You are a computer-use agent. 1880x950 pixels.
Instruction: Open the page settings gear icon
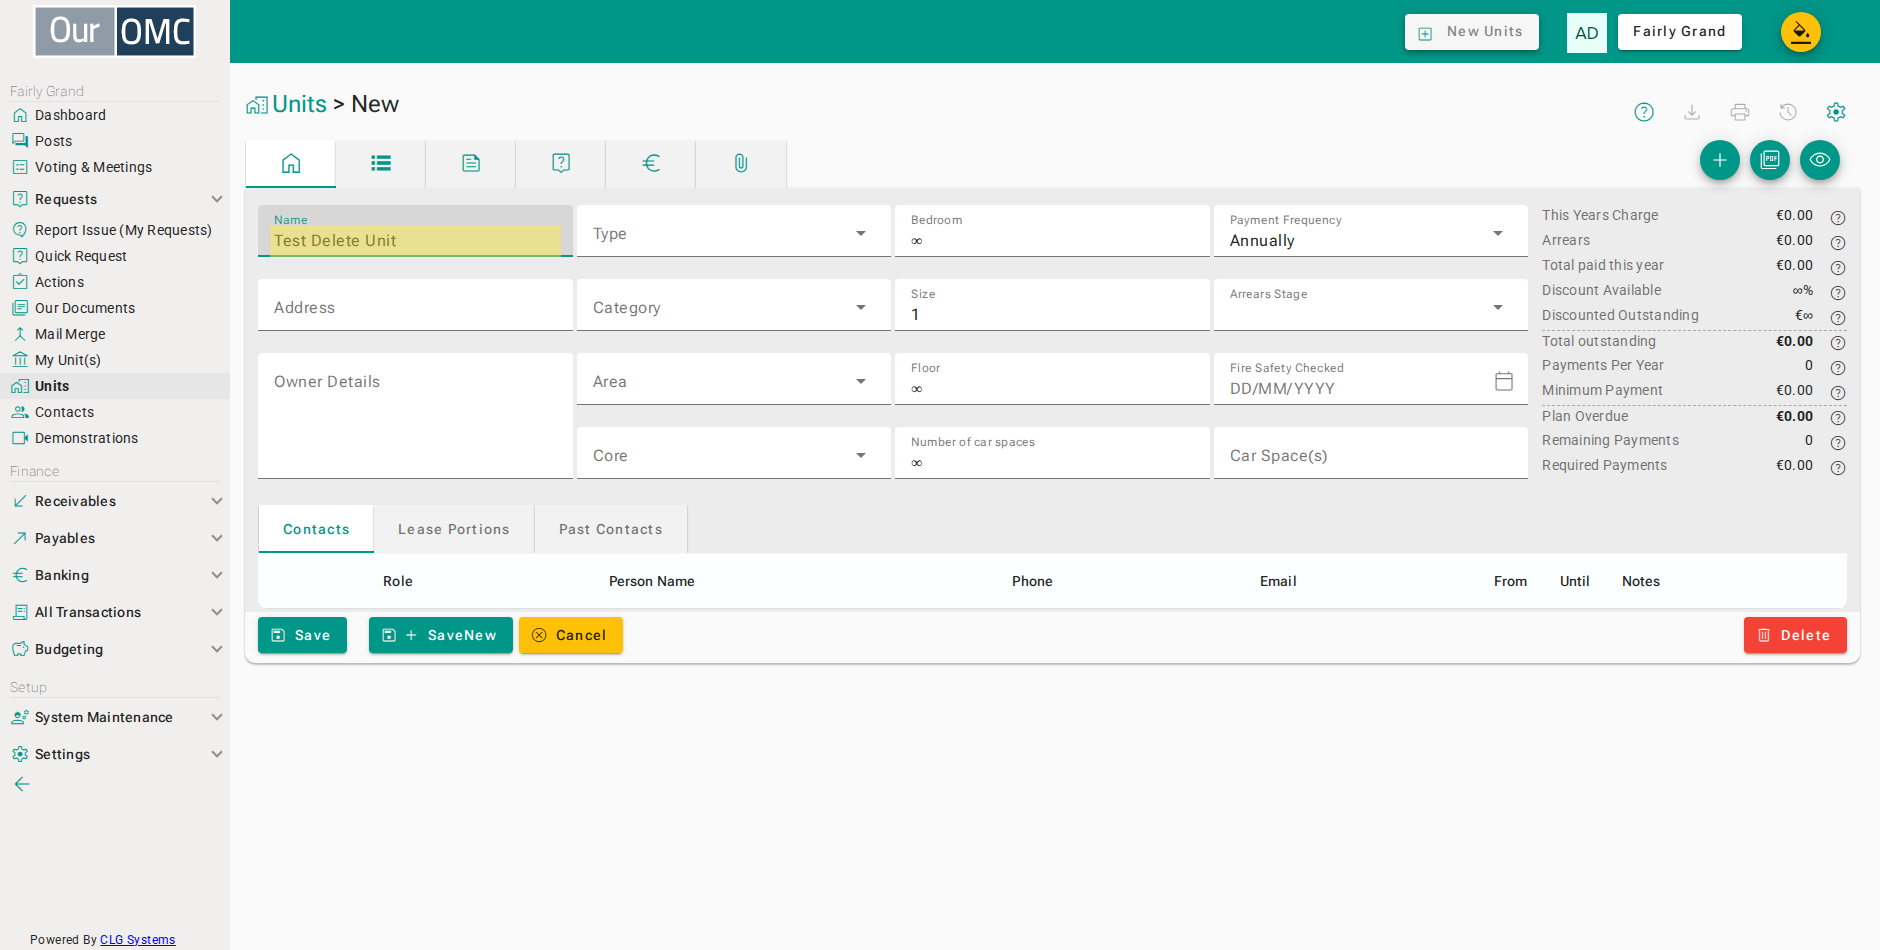point(1836,112)
